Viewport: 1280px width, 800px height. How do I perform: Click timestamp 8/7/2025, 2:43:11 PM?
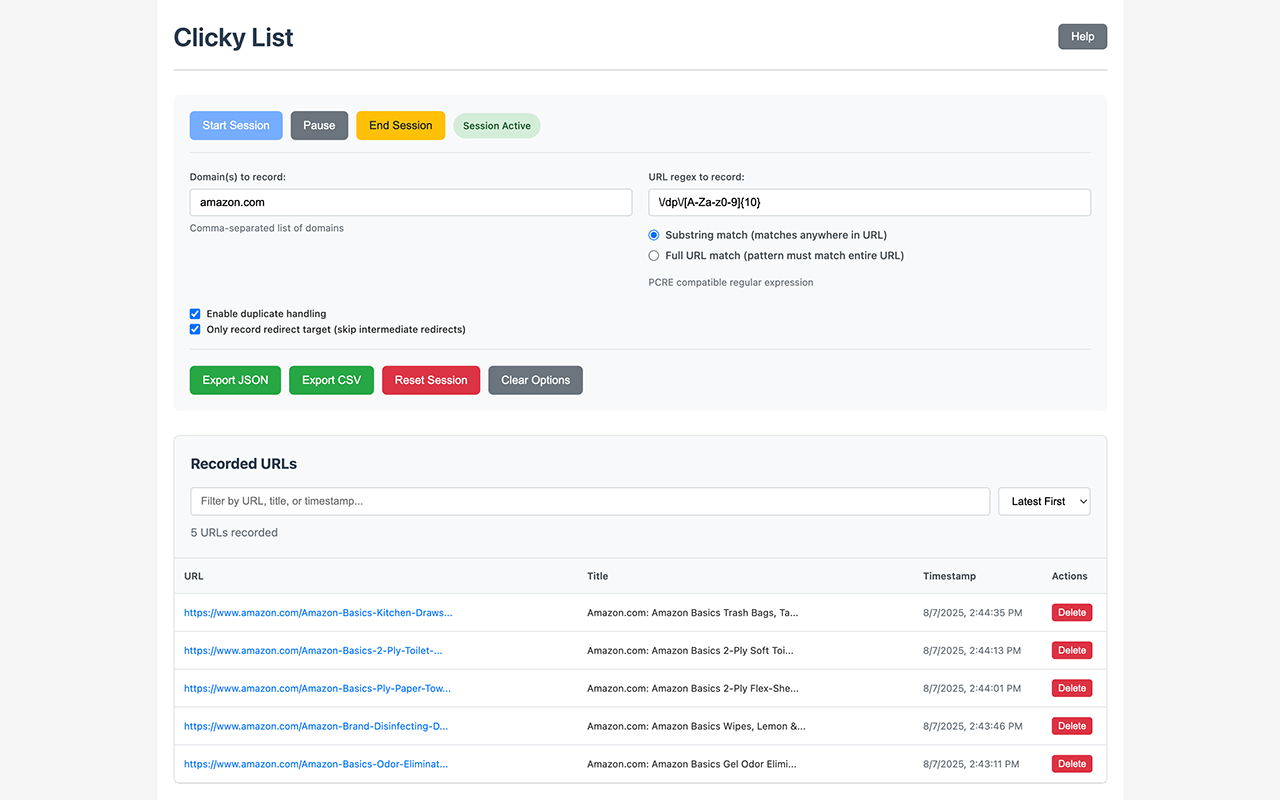(x=971, y=764)
